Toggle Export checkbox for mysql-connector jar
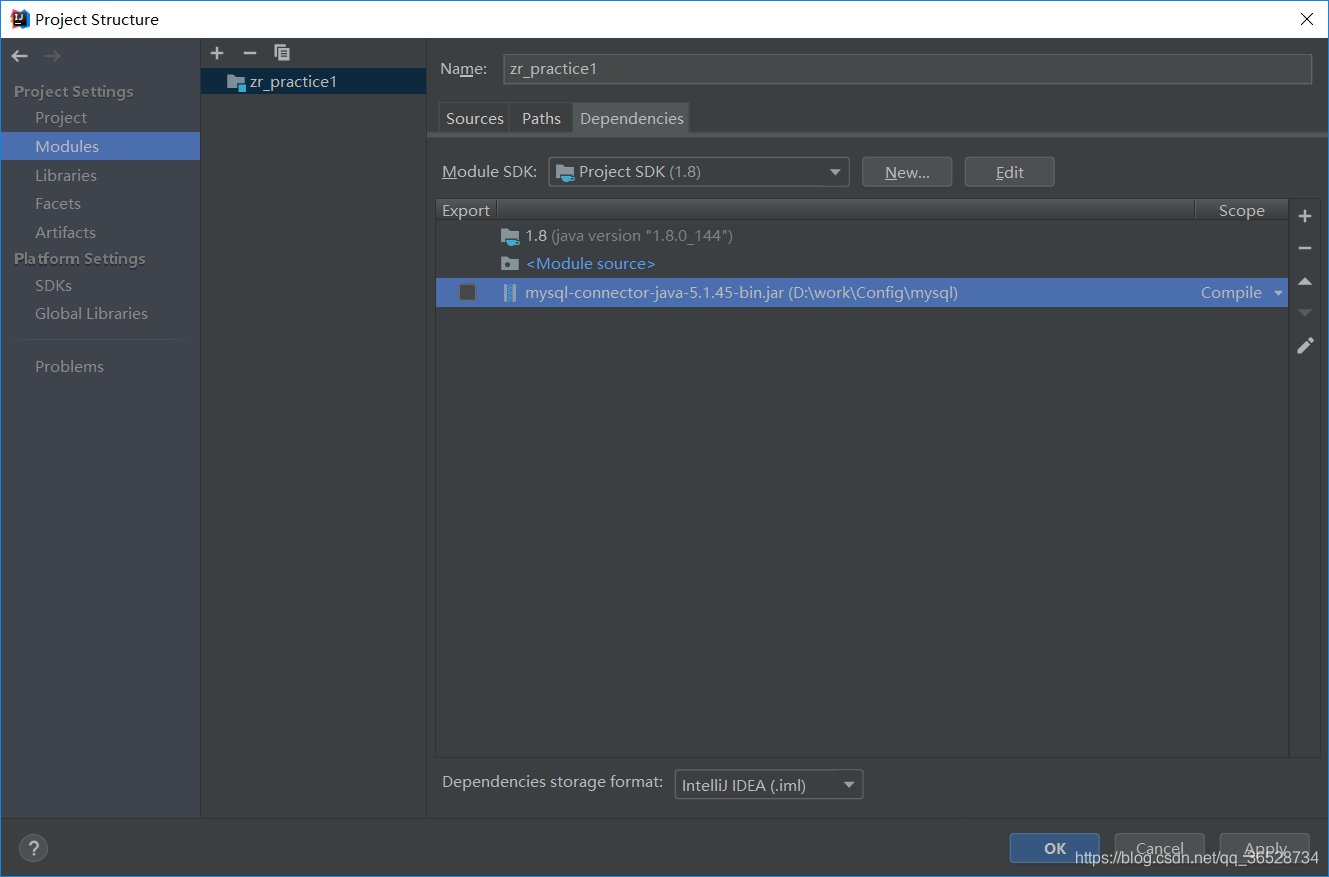The width and height of the screenshot is (1329, 877). (x=467, y=293)
